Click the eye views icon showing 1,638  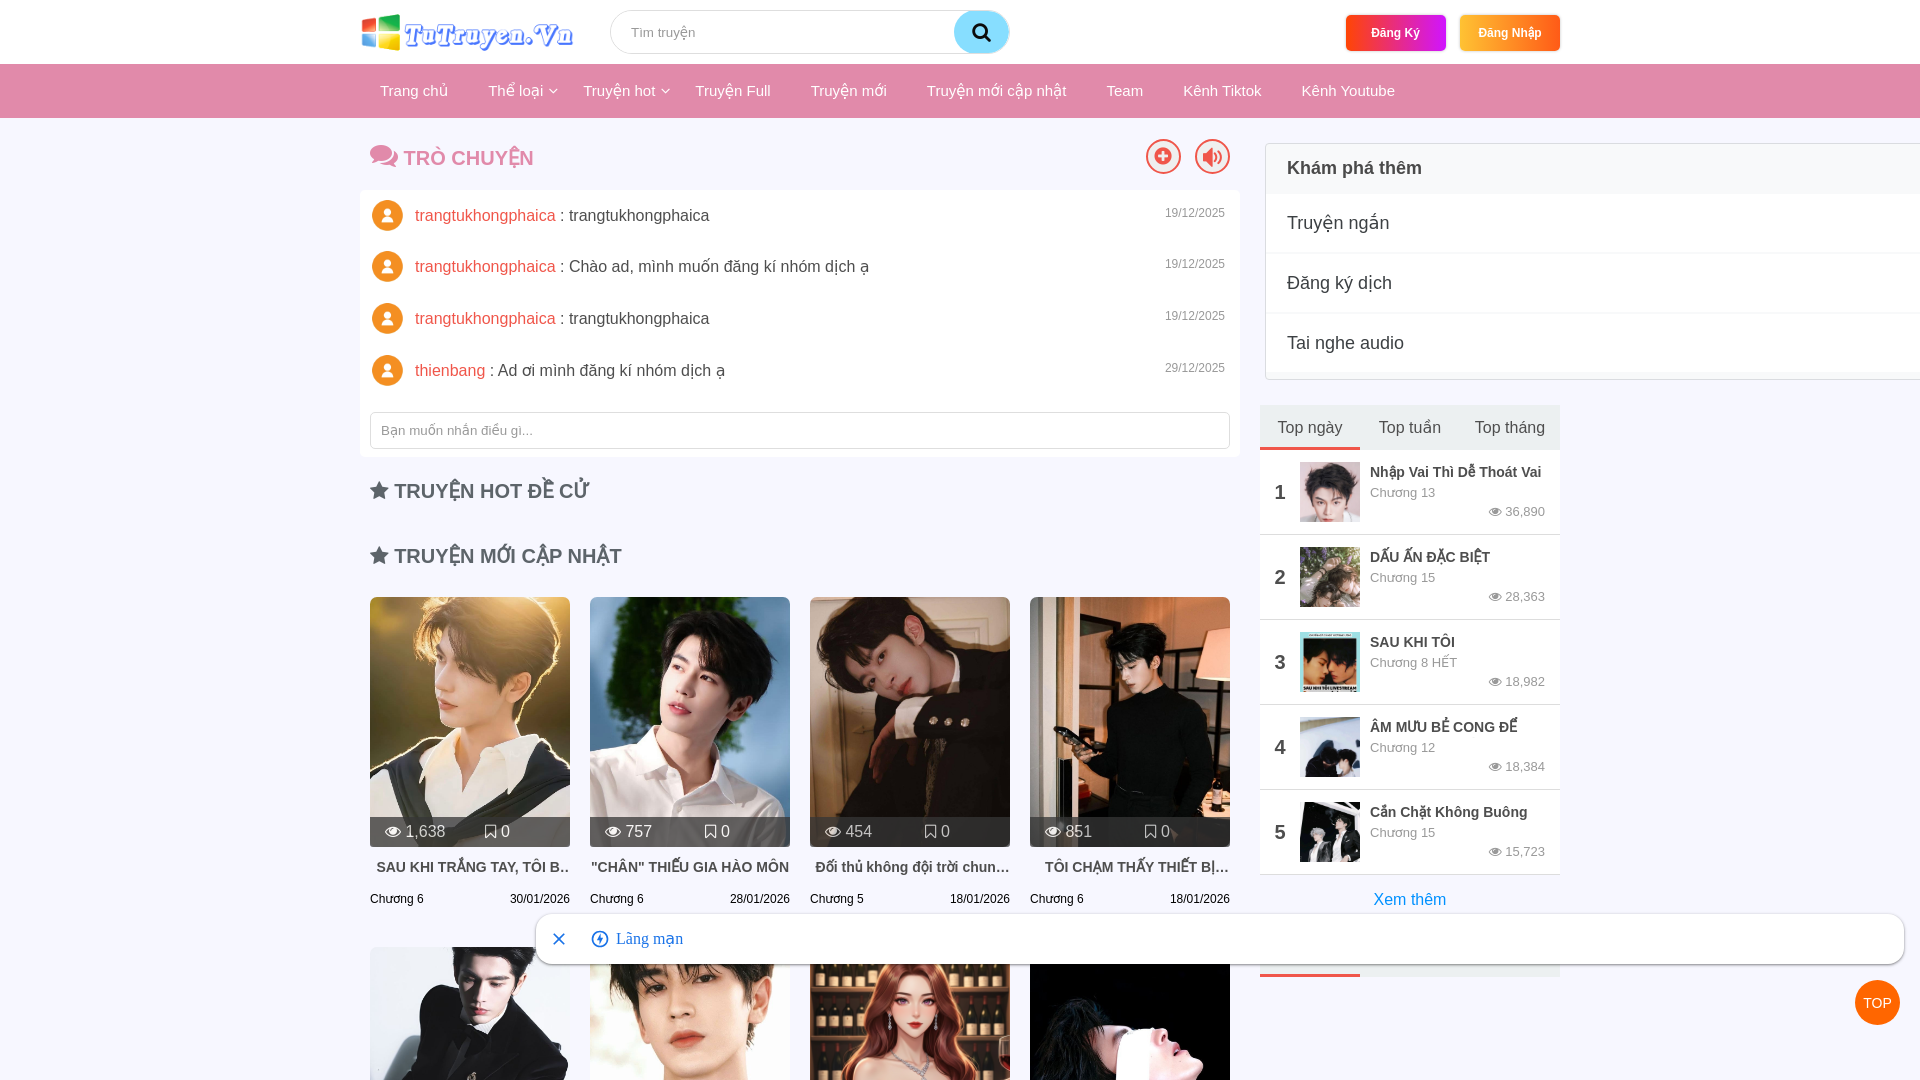[393, 832]
